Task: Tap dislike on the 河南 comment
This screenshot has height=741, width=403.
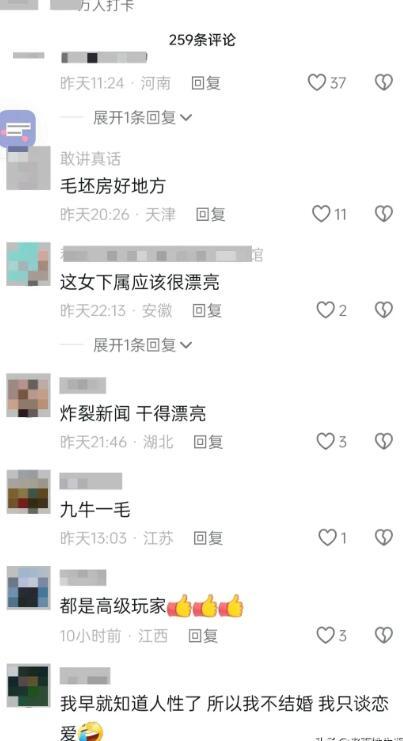Action: (x=384, y=83)
